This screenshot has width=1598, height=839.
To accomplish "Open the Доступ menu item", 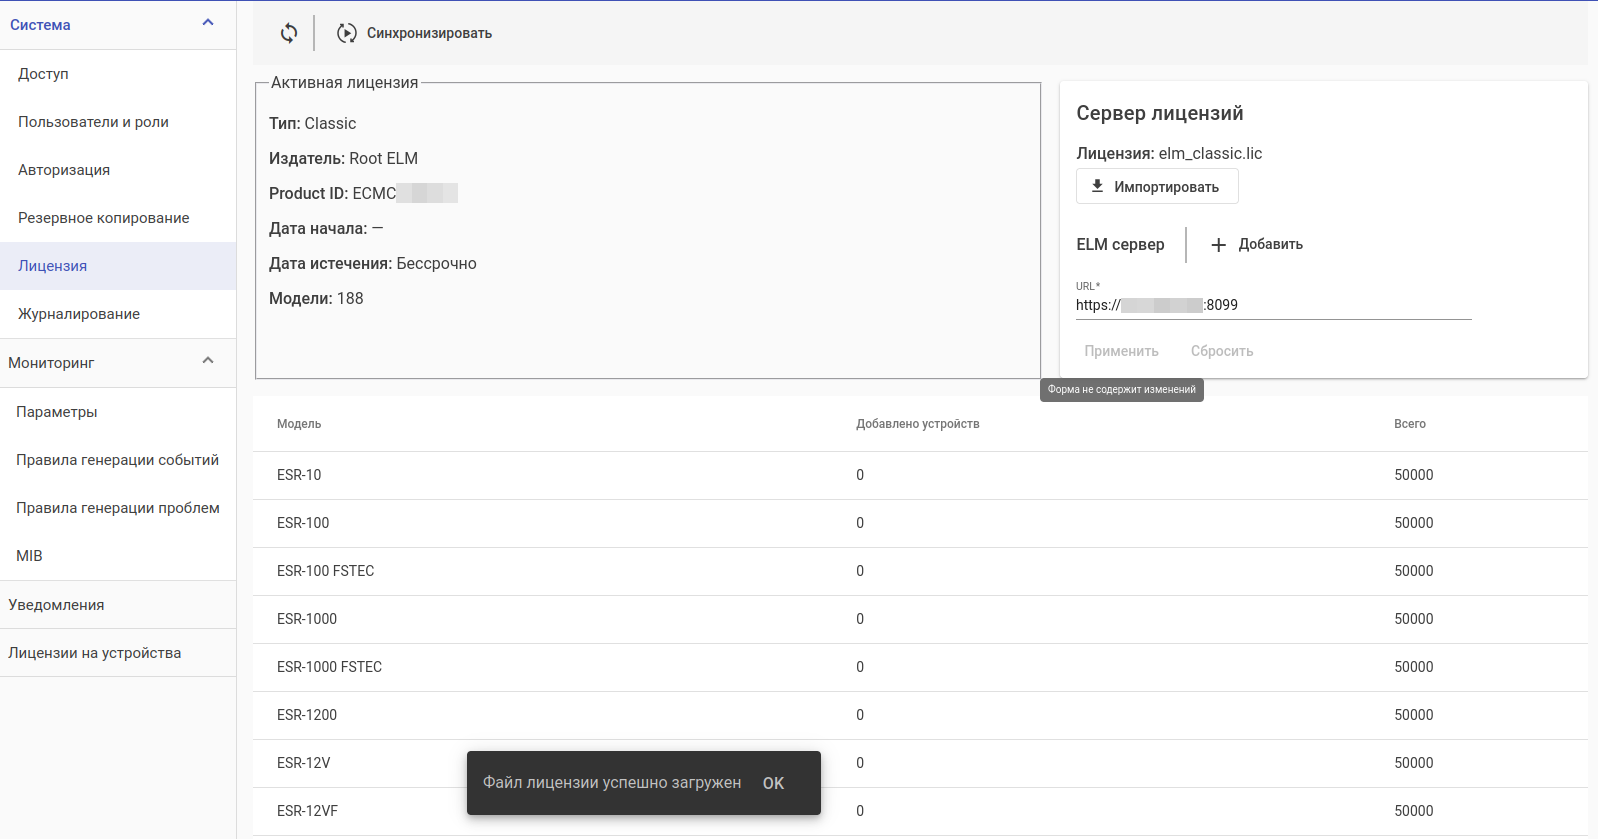I will pos(44,74).
